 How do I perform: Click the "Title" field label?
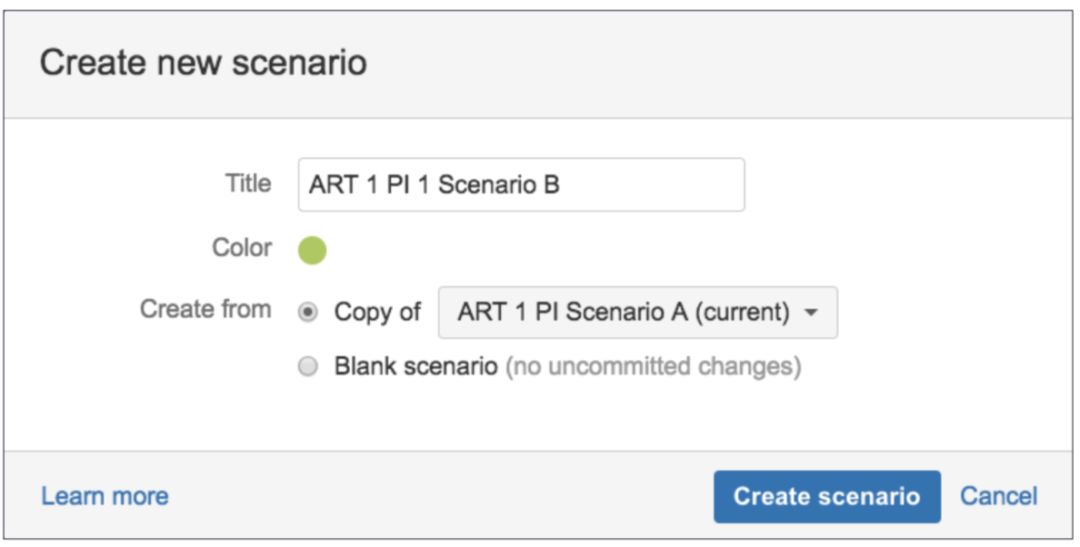(x=248, y=184)
